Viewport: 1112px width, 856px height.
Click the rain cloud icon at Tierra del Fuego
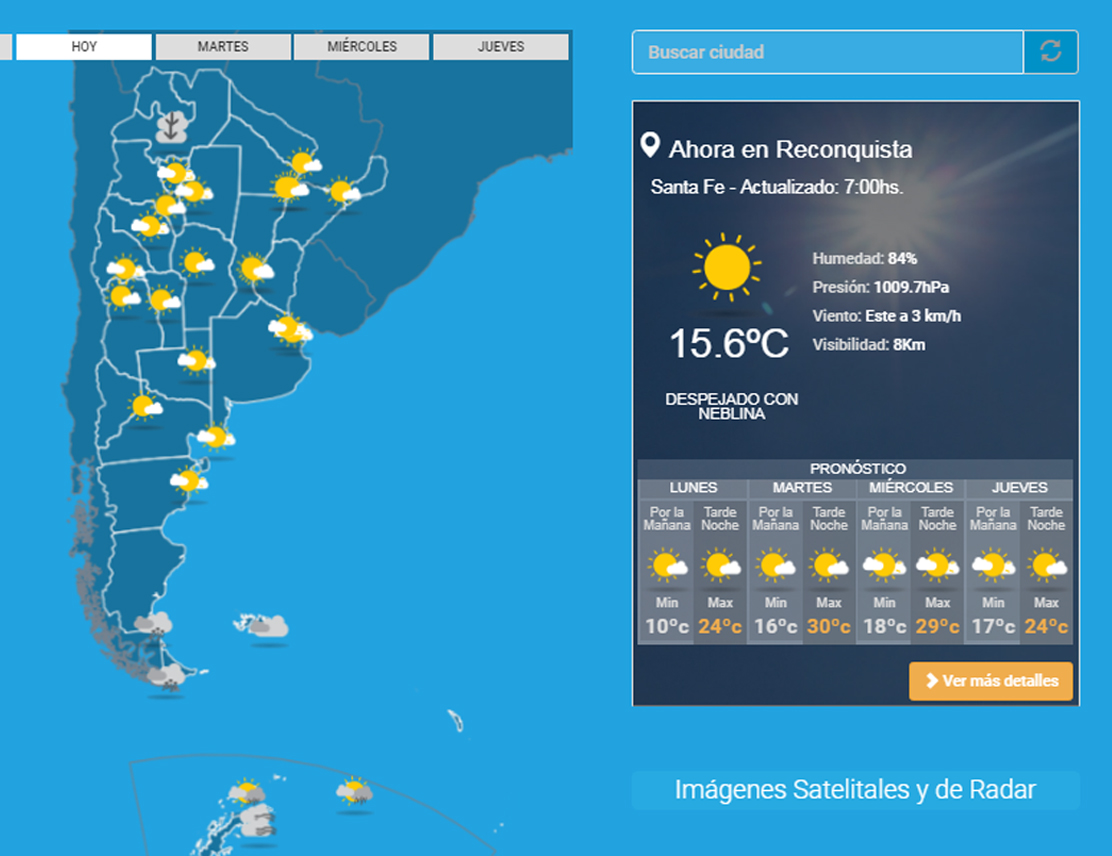(x=166, y=677)
